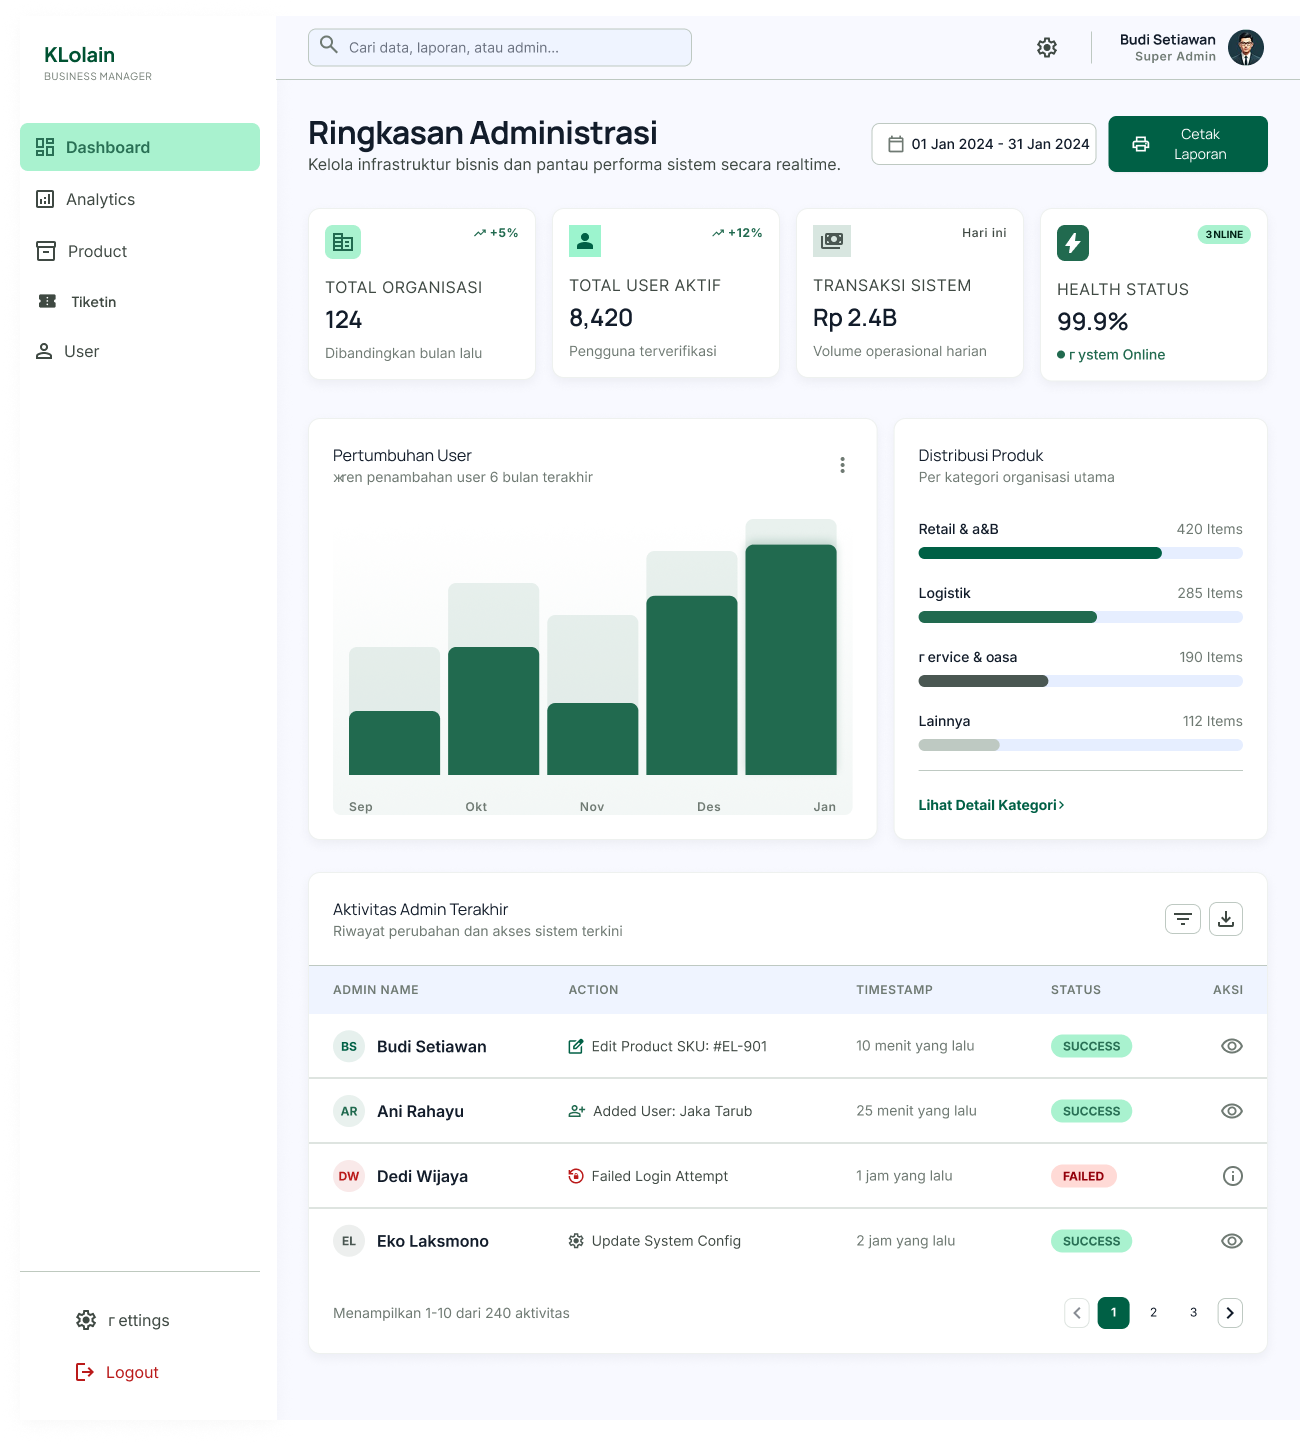Viewport: 1300px width, 1444px height.
Task: View details for Eko Laksmono row
Action: pyautogui.click(x=1232, y=1241)
